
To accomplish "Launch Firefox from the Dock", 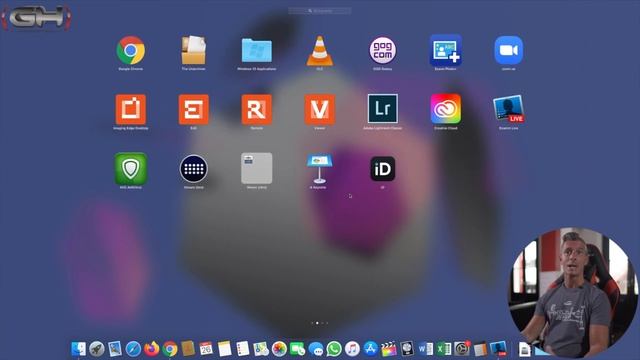I will 151,349.
